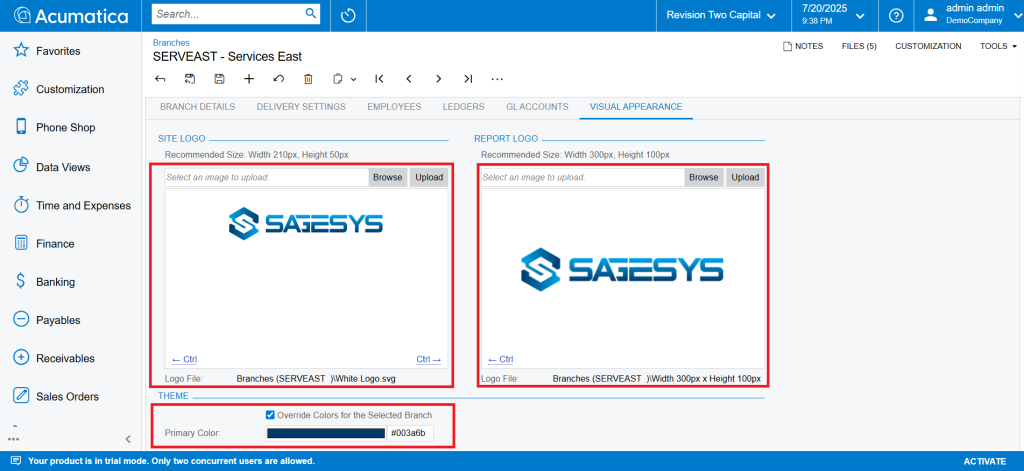Viewport: 1024px width, 471px height.
Task: Open the Help question mark icon
Action: pos(896,16)
